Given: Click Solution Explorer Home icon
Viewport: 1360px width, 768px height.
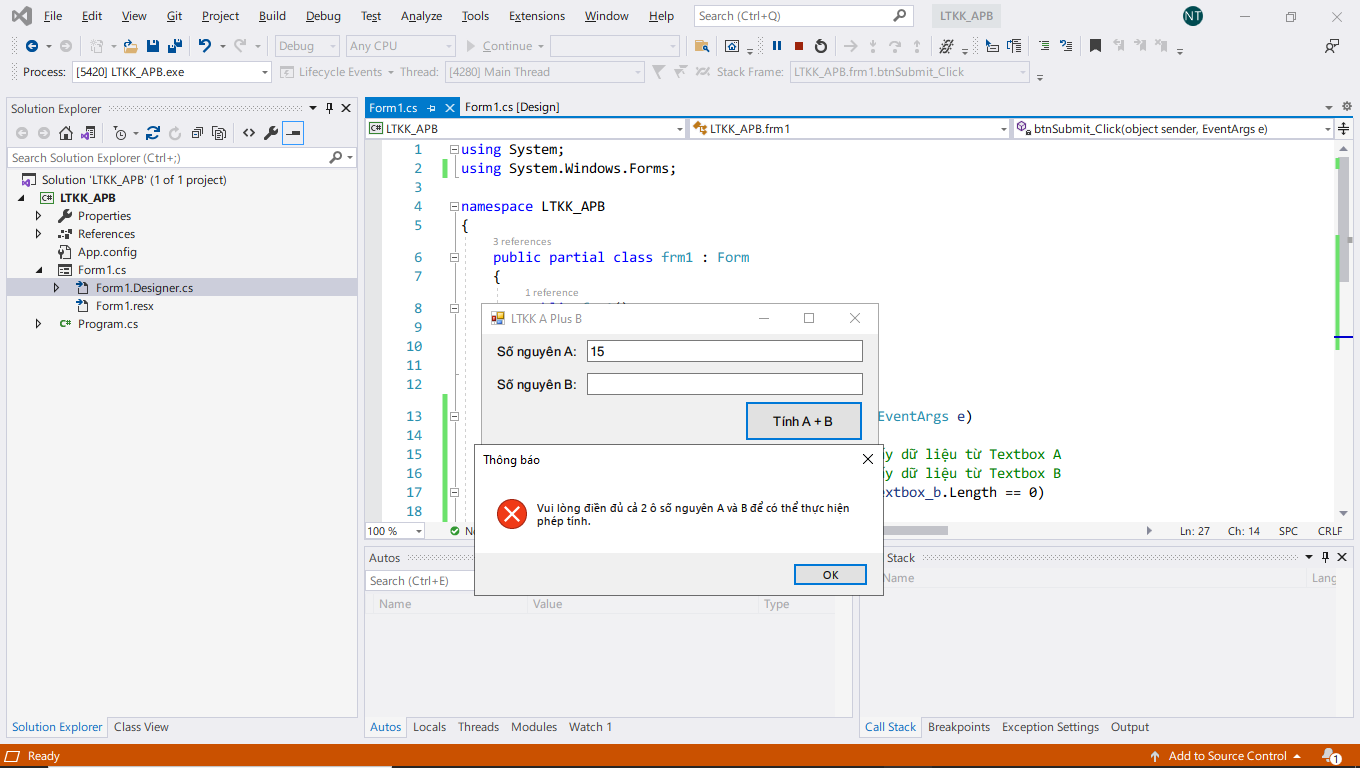Looking at the screenshot, I should point(66,133).
